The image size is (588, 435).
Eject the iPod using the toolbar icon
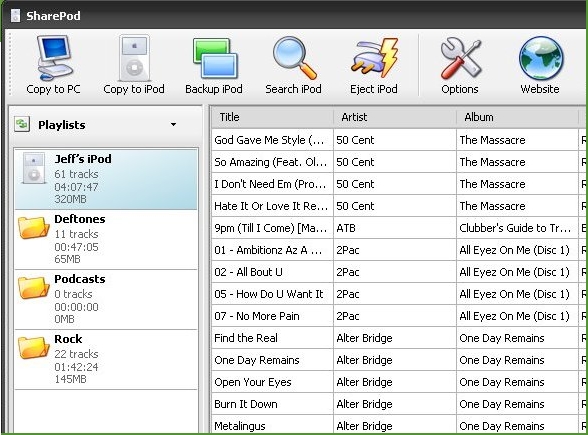[x=374, y=57]
